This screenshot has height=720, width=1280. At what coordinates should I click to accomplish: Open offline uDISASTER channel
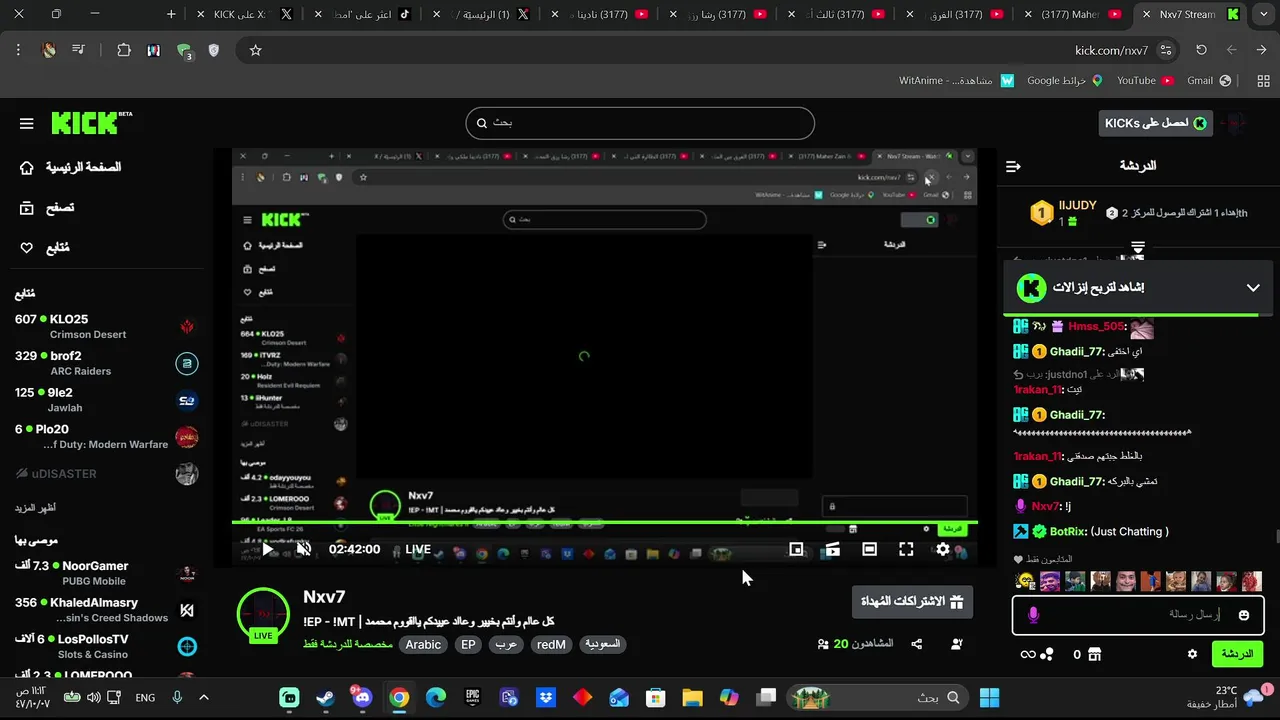(107, 474)
